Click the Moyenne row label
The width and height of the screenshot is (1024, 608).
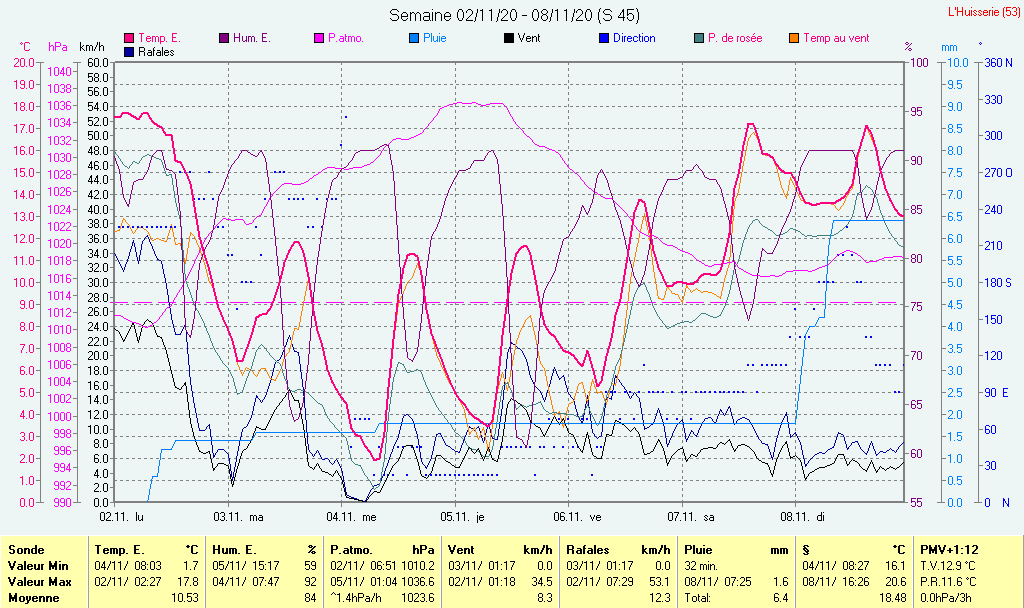click(x=34, y=598)
